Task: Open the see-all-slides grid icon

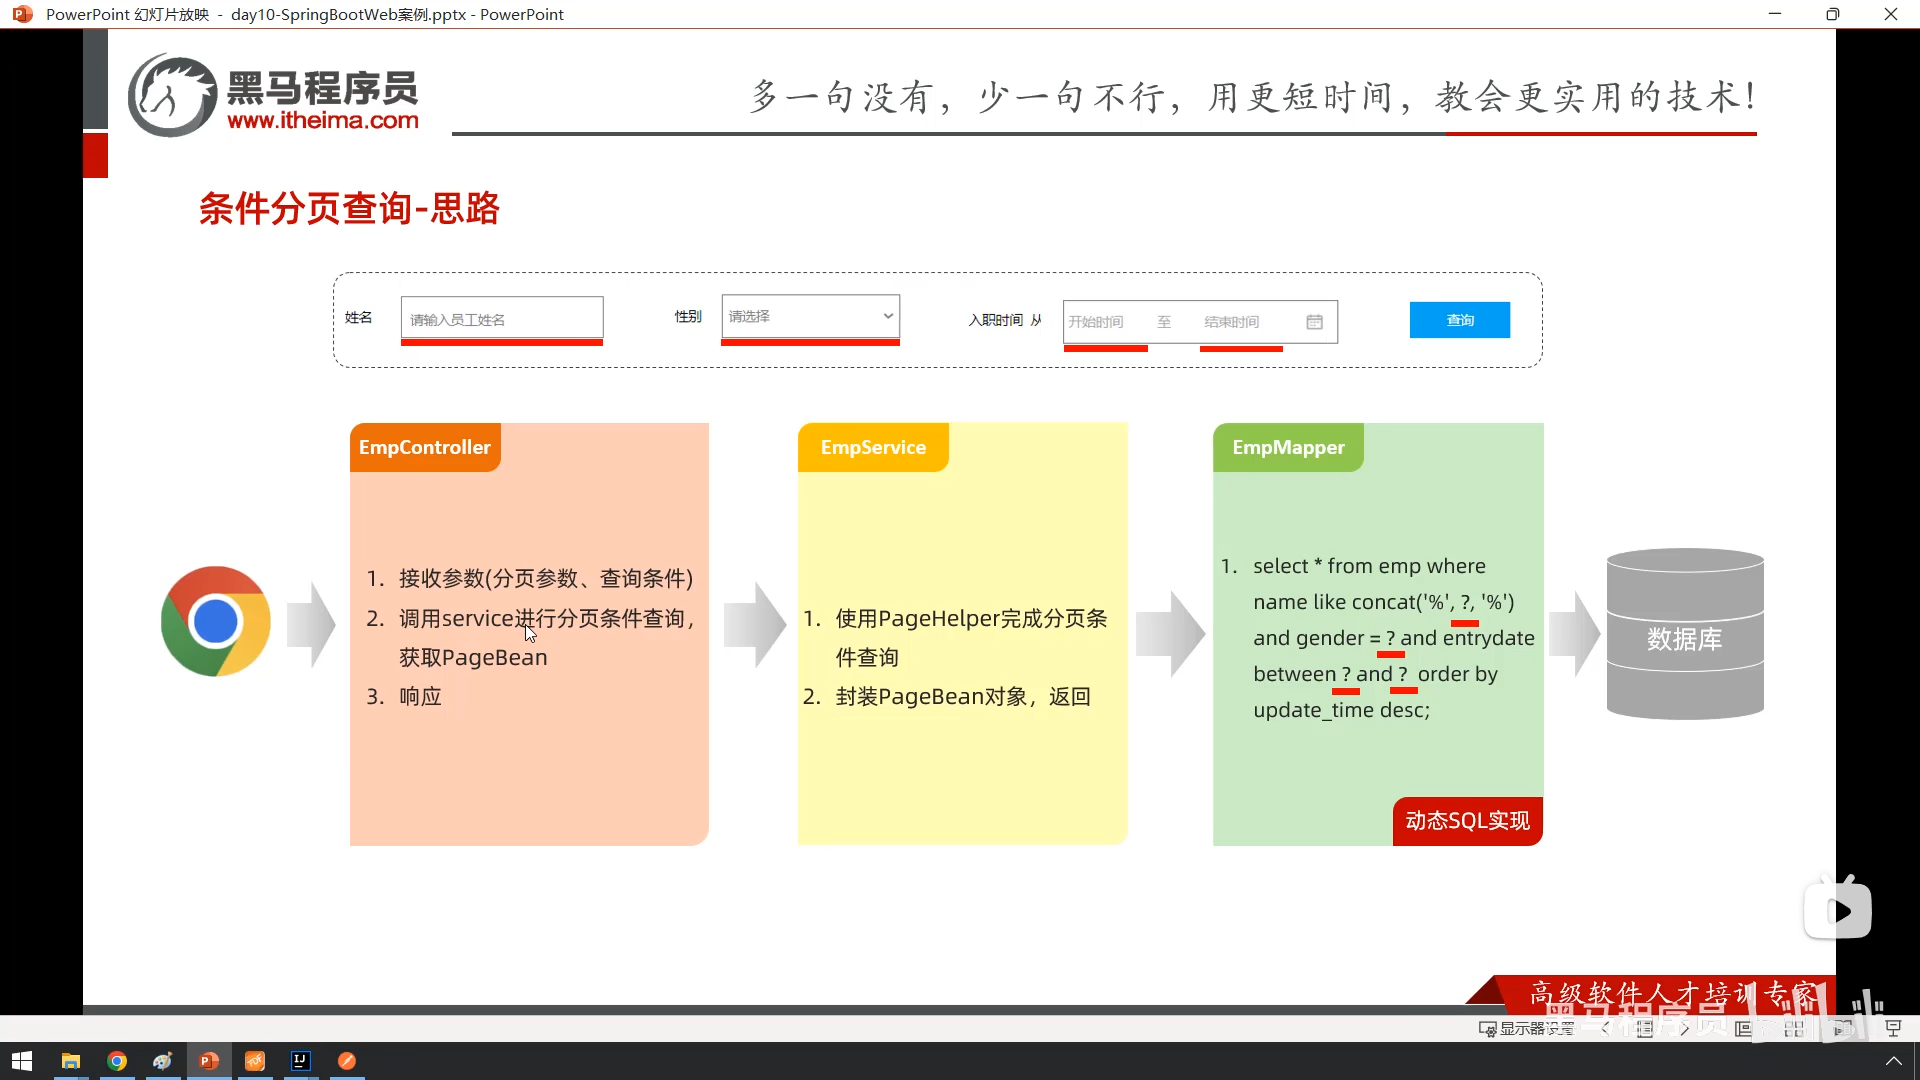Action: pos(1645,1028)
